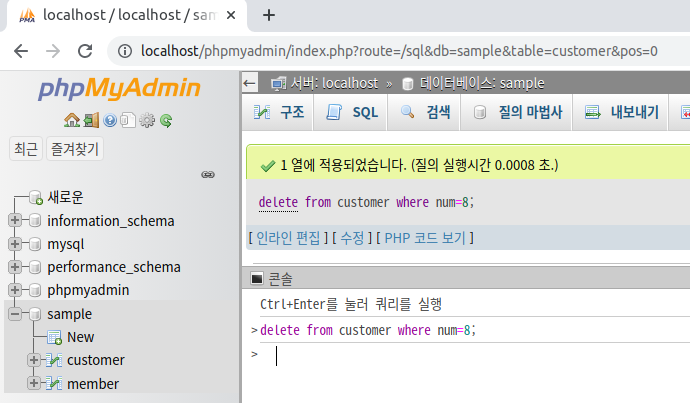690x403 pixels.
Task: Open the customer table
Action: (96, 360)
